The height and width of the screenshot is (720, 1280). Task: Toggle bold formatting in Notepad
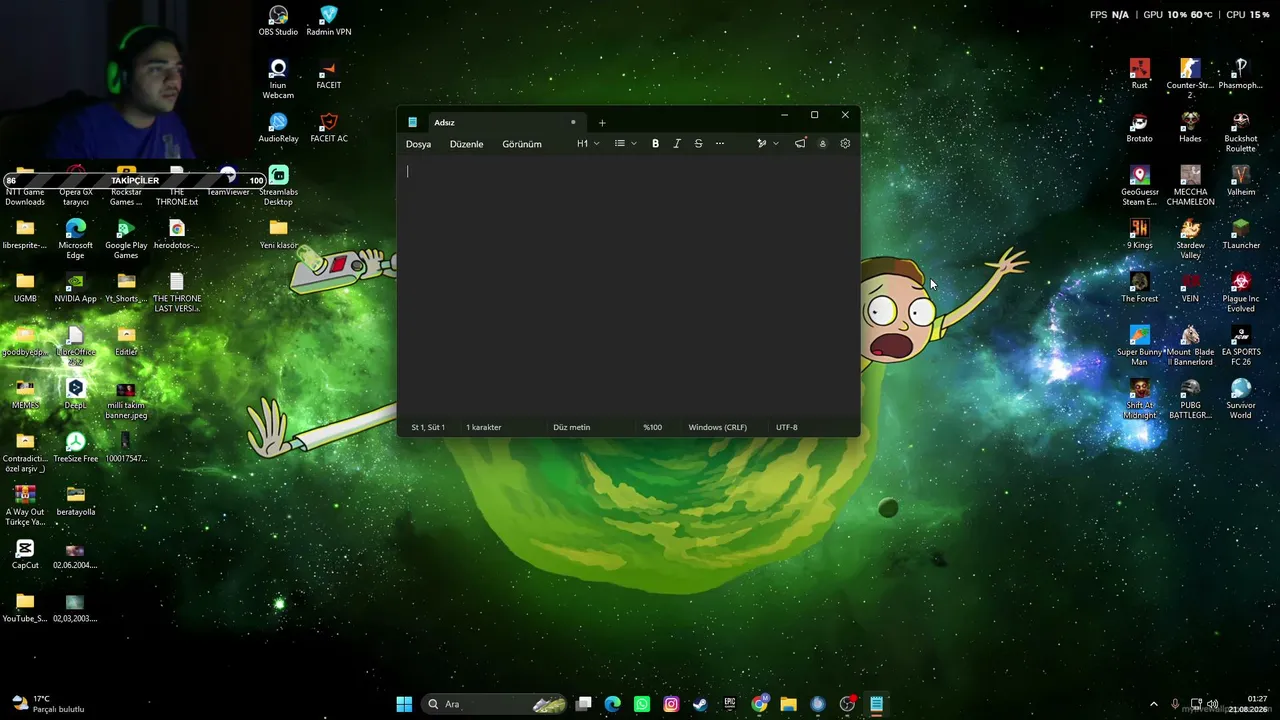[655, 144]
